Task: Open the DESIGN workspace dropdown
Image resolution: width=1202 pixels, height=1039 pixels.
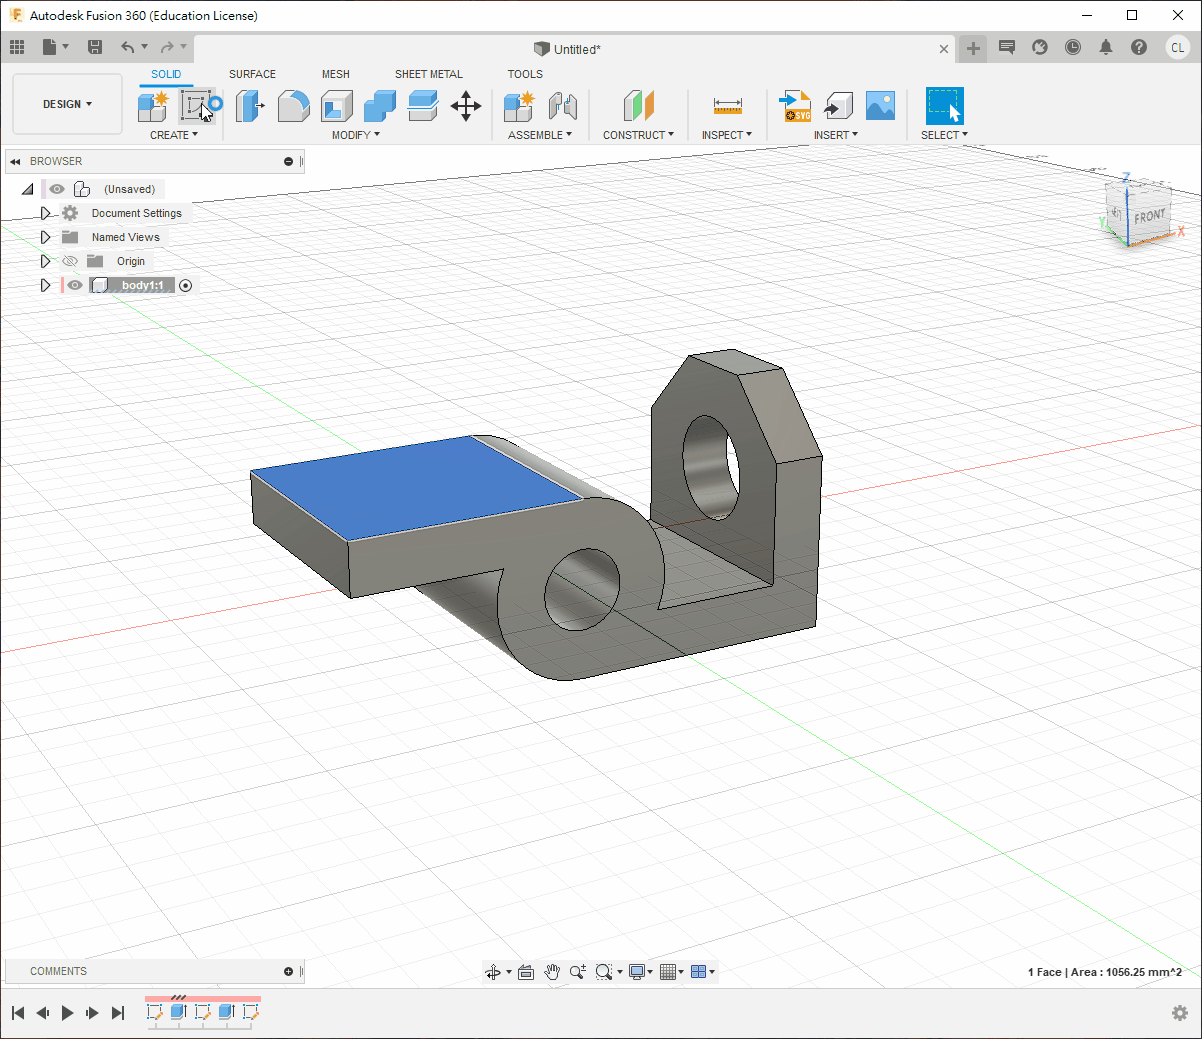Action: click(x=67, y=104)
